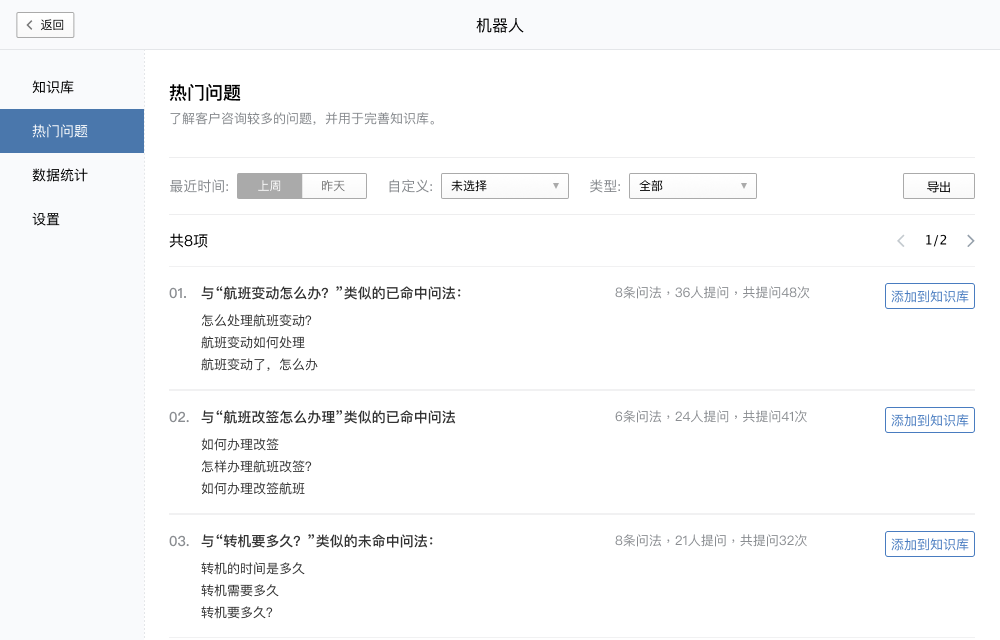This screenshot has width=1000, height=640.
Task: Click the stats 6条问法，24人提问，共提问41次
Action: pos(711,417)
